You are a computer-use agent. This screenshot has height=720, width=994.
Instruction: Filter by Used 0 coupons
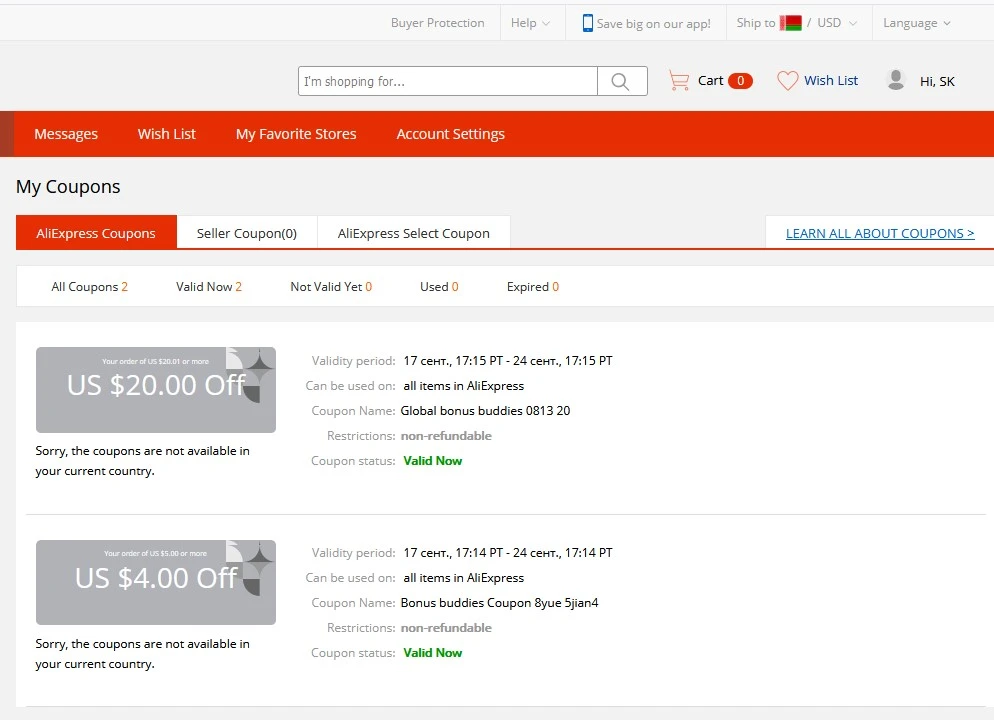click(439, 286)
